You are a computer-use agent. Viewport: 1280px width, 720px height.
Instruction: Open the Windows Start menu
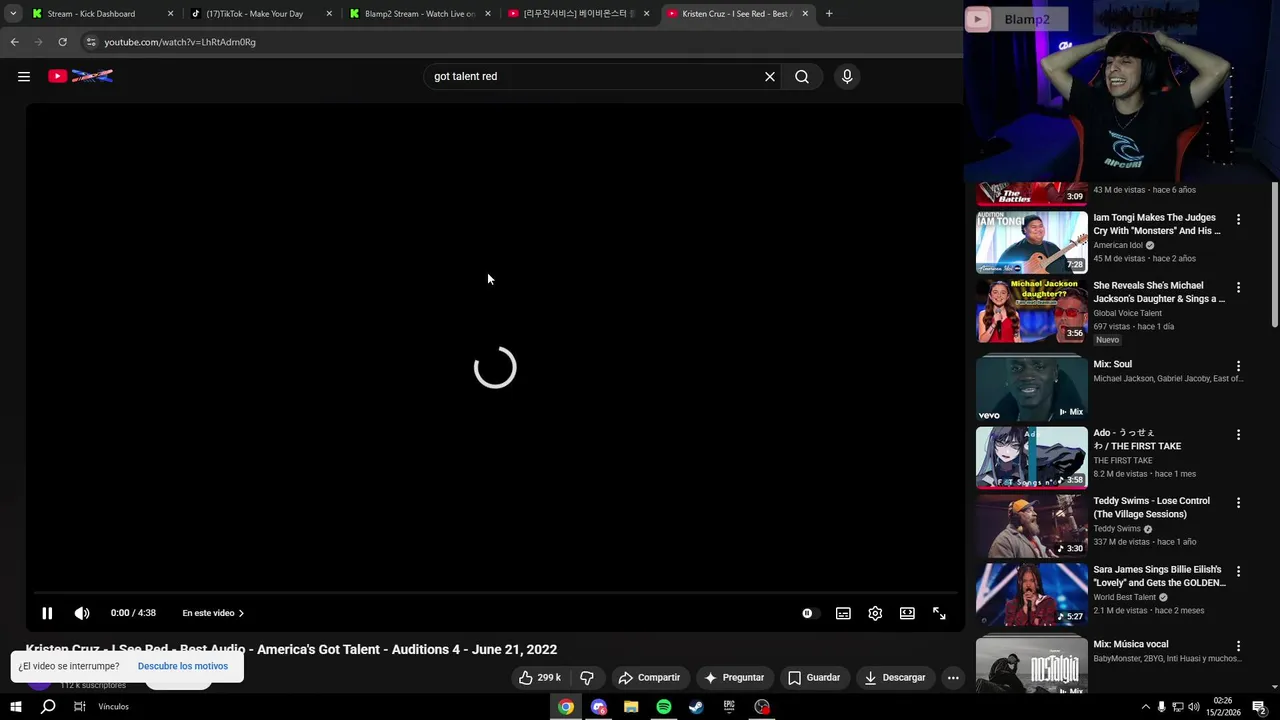[15, 707]
